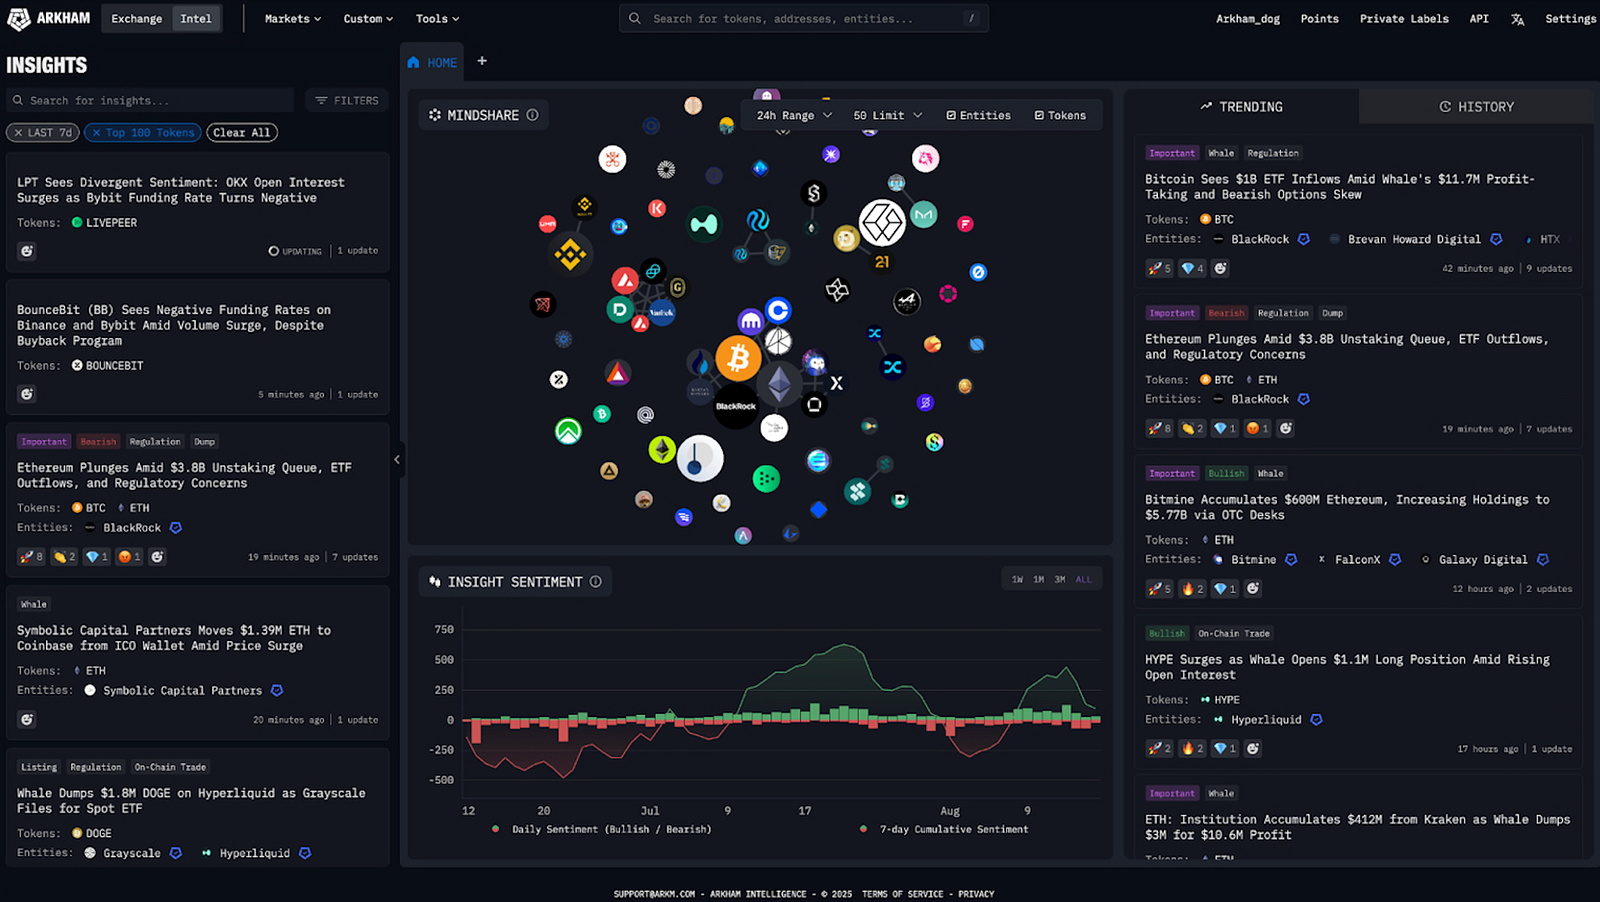
Task: Set sentiment chart range to 3M
Action: click(1059, 580)
